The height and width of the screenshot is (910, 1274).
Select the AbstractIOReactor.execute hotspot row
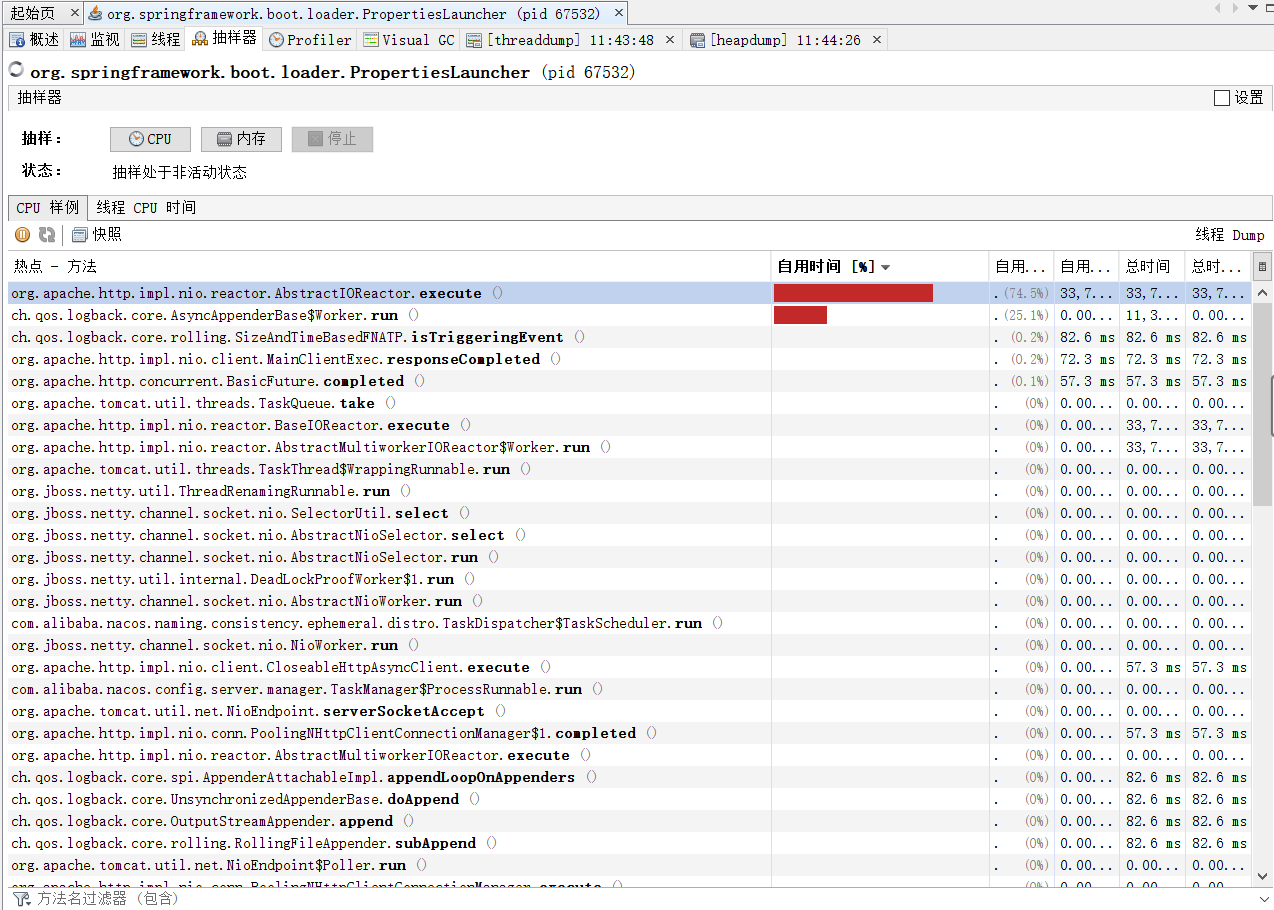click(x=300, y=292)
